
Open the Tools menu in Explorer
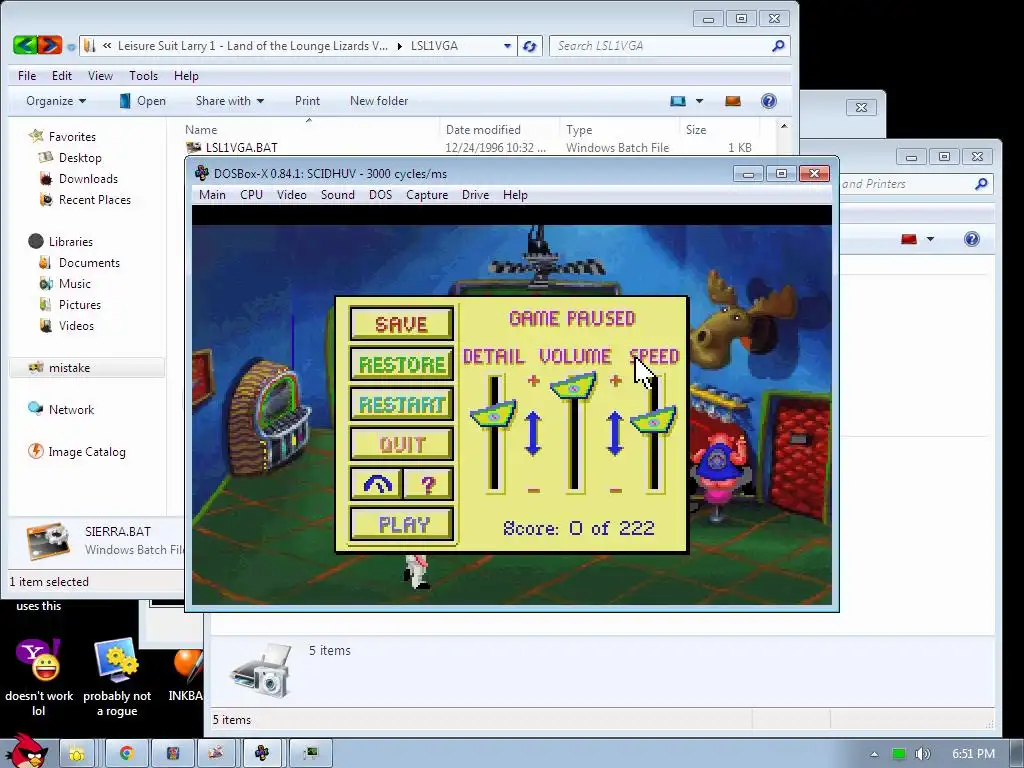point(144,76)
